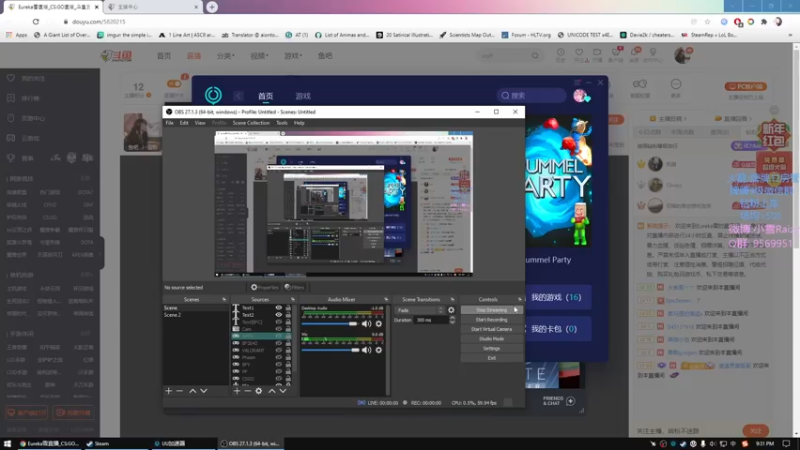800x450 pixels.
Task: Switch to OBS on the taskbar
Action: [x=251, y=443]
